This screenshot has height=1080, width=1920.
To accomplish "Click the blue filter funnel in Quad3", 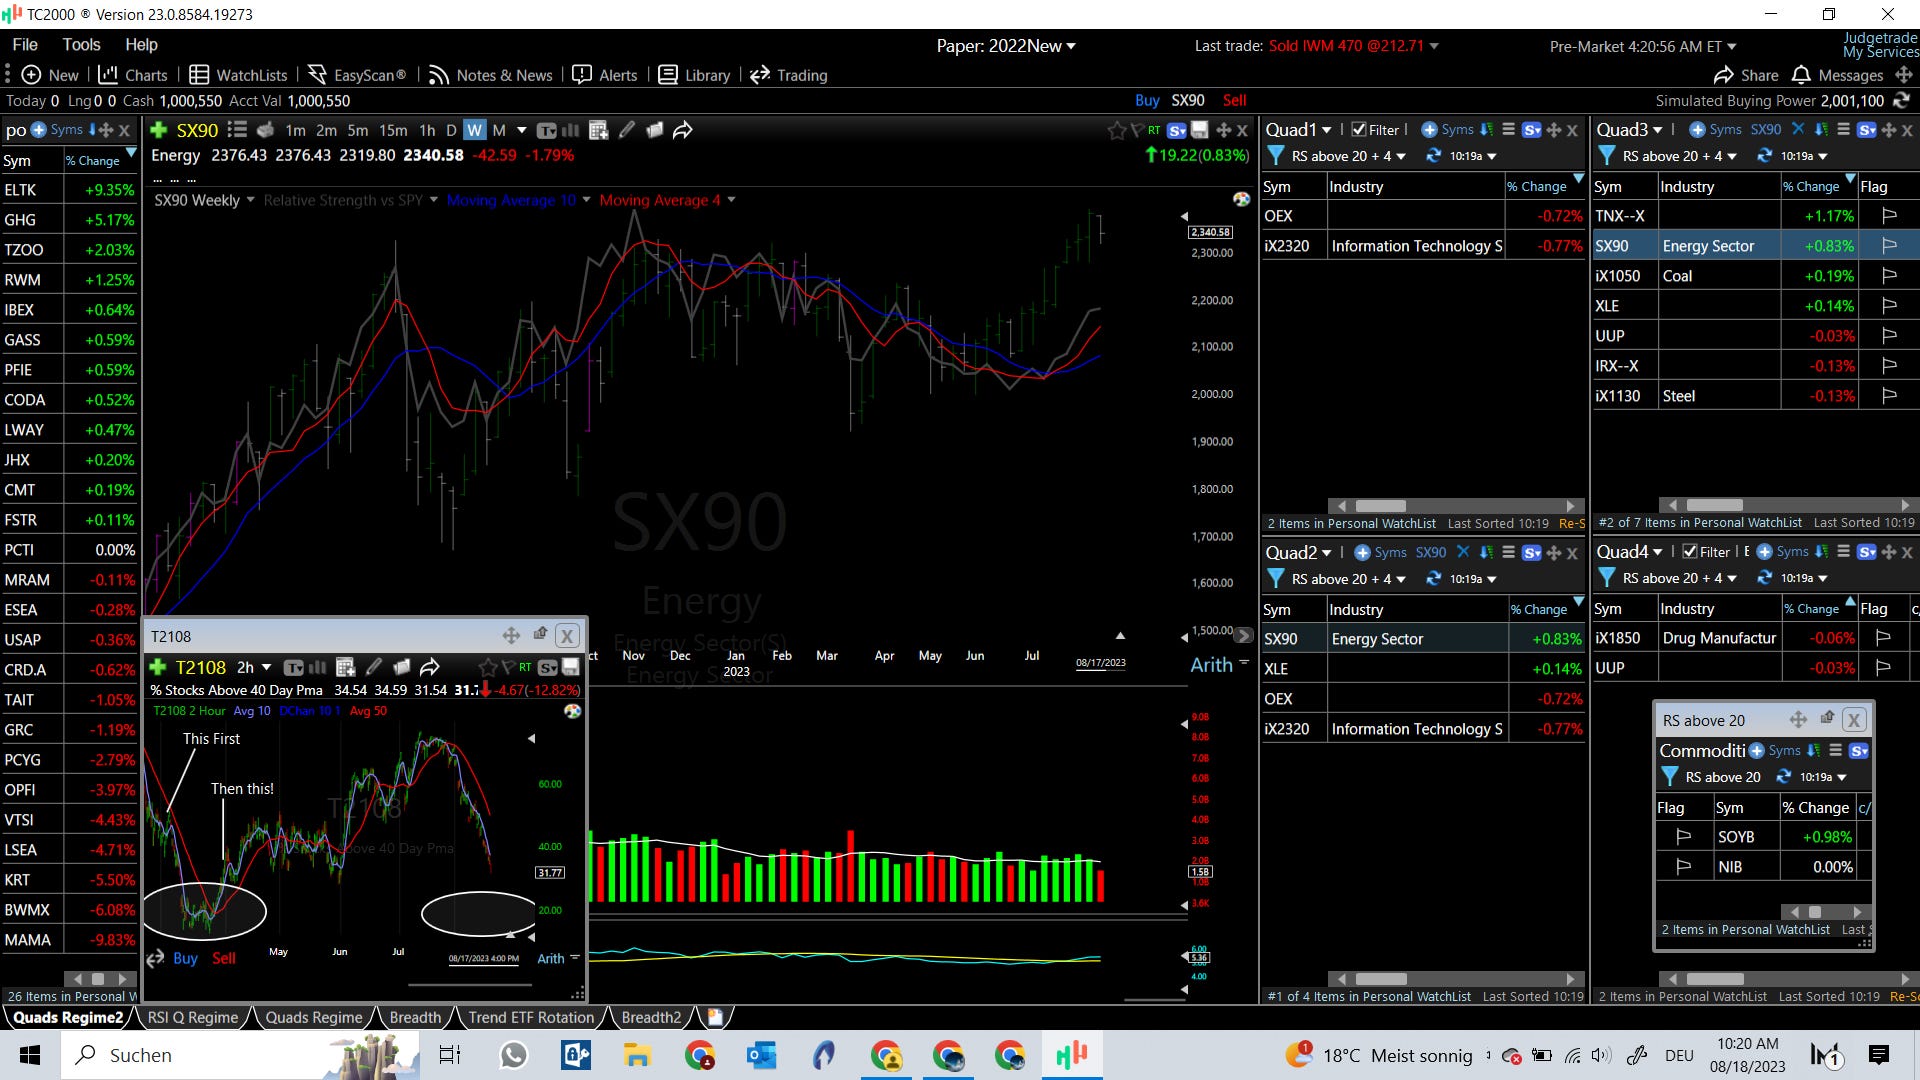I will pos(1606,156).
